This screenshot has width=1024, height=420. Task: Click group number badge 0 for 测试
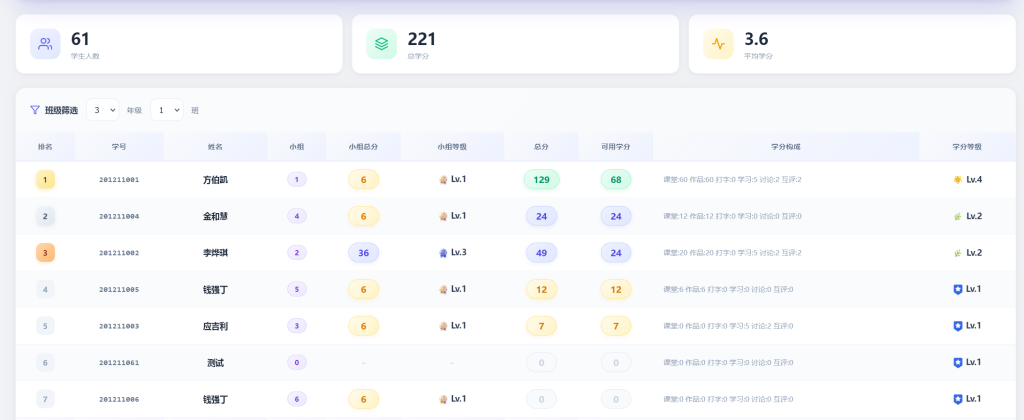click(x=296, y=363)
